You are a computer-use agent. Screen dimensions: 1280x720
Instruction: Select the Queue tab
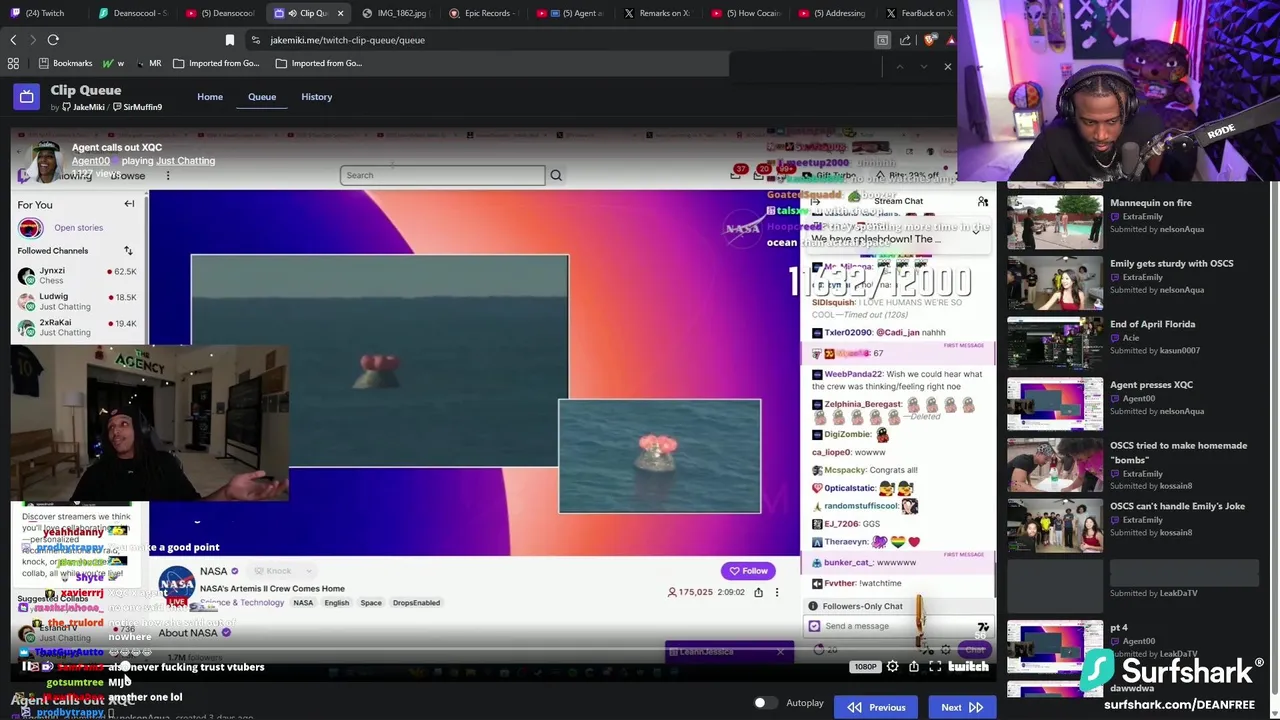click(262, 97)
